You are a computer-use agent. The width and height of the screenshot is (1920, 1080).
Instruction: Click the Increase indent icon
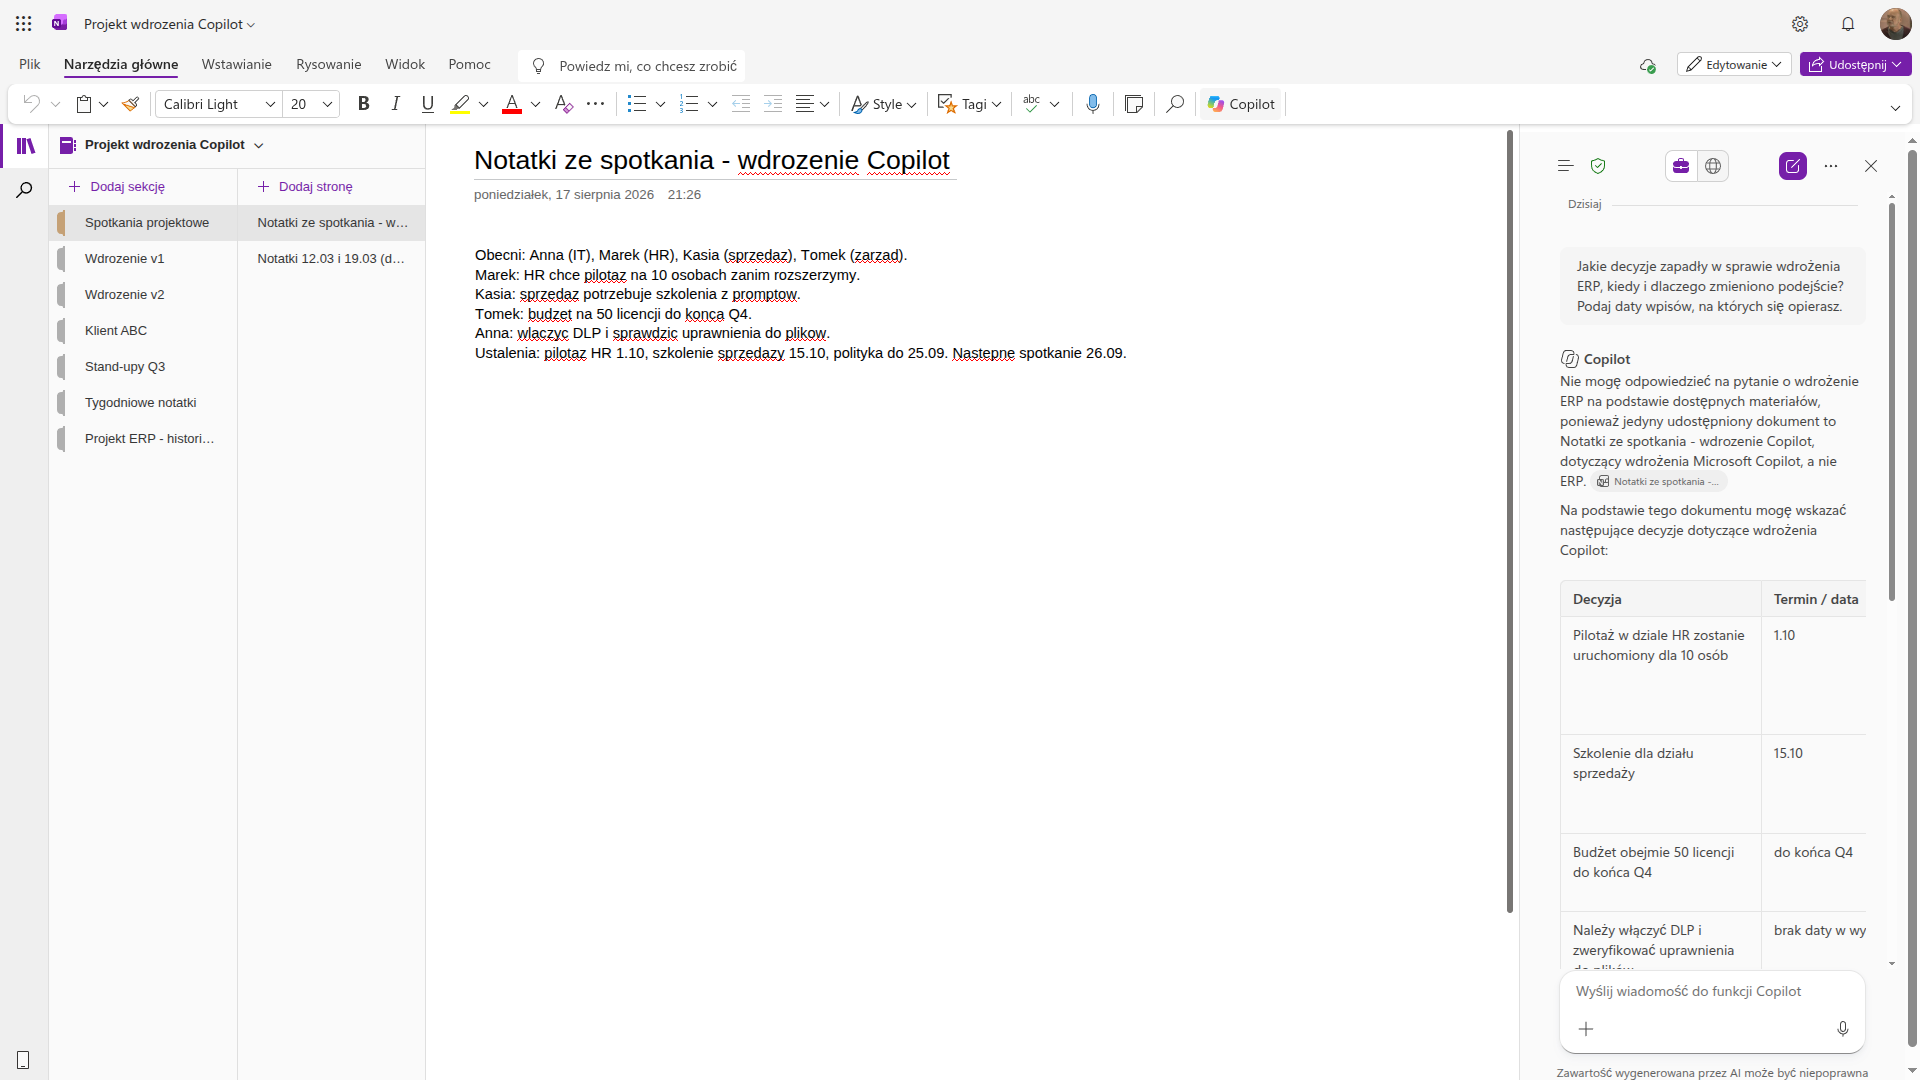pyautogui.click(x=773, y=104)
